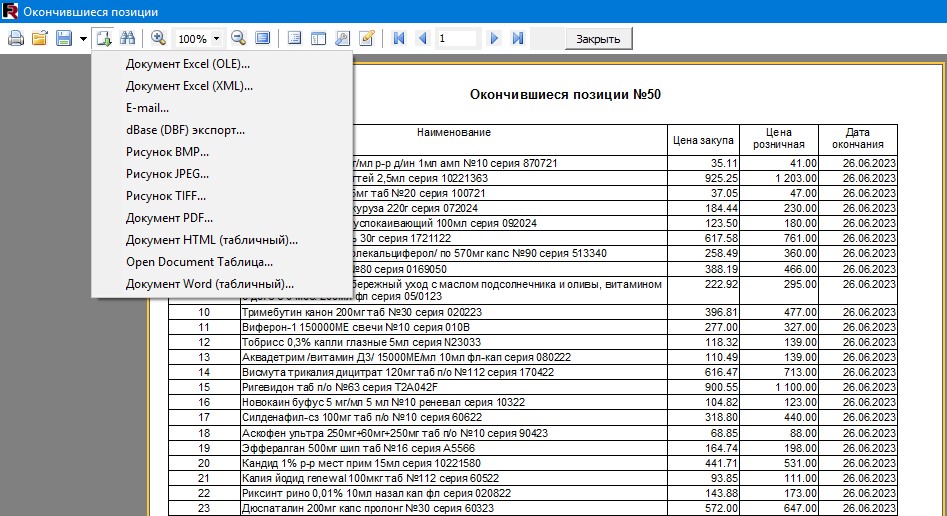Click row number 15 cell
Viewport: 947px width, 516px height.
pyautogui.click(x=204, y=388)
